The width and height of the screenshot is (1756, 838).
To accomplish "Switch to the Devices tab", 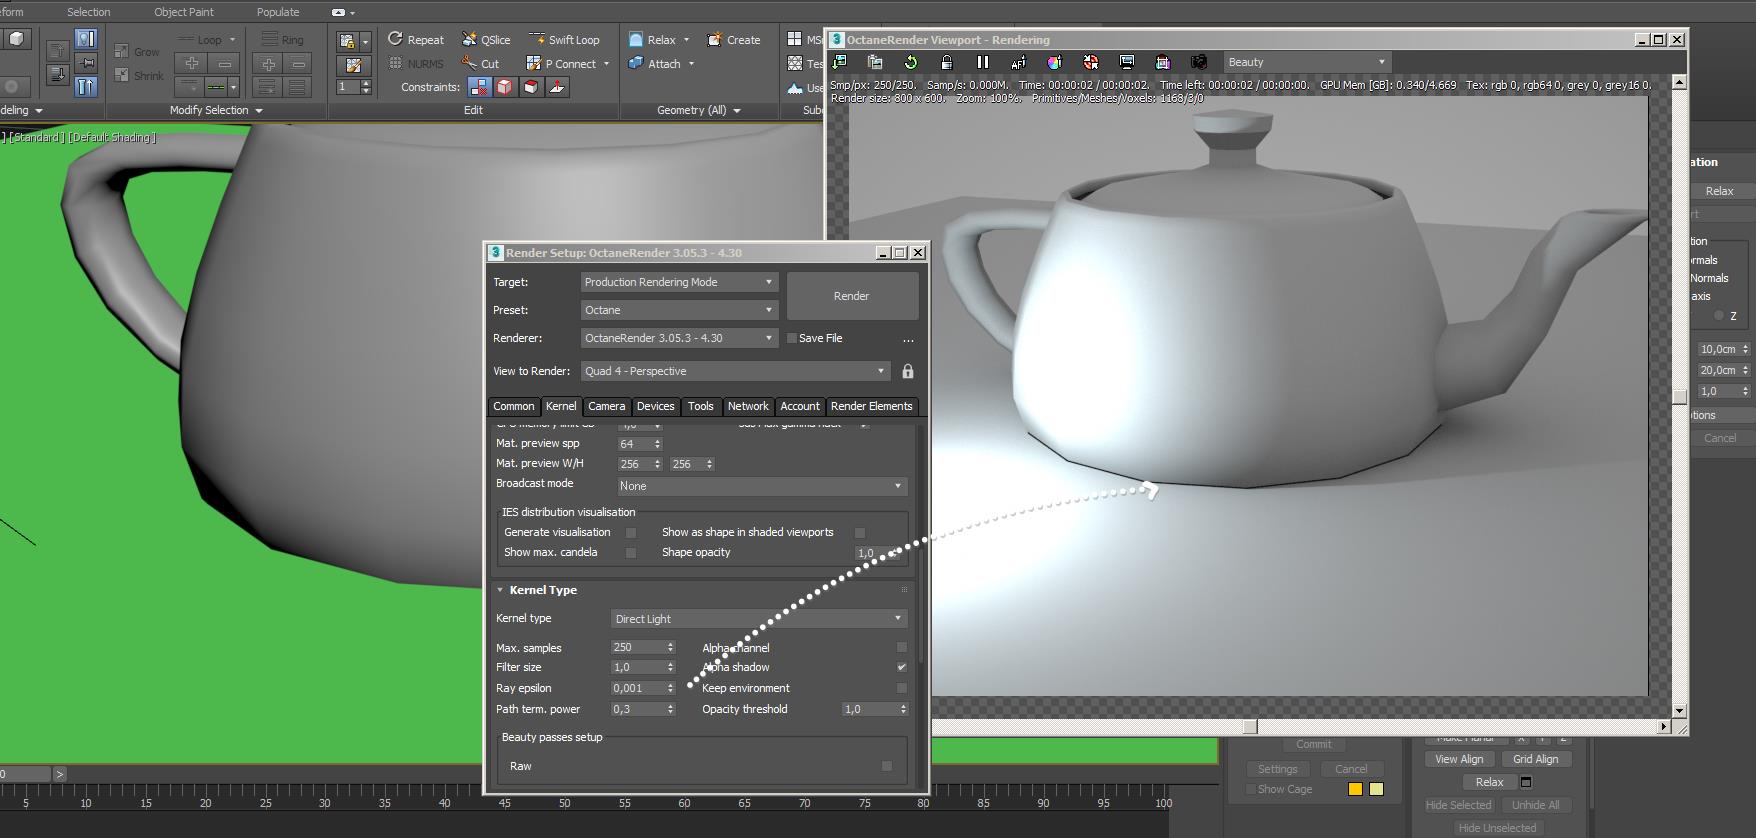I will point(655,406).
